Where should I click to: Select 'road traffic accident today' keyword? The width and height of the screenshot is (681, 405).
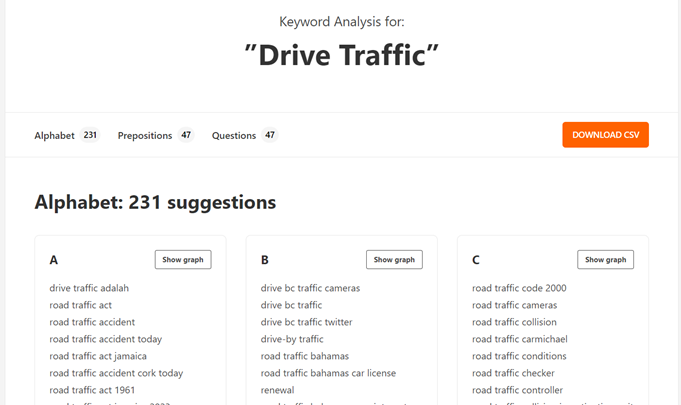point(106,339)
